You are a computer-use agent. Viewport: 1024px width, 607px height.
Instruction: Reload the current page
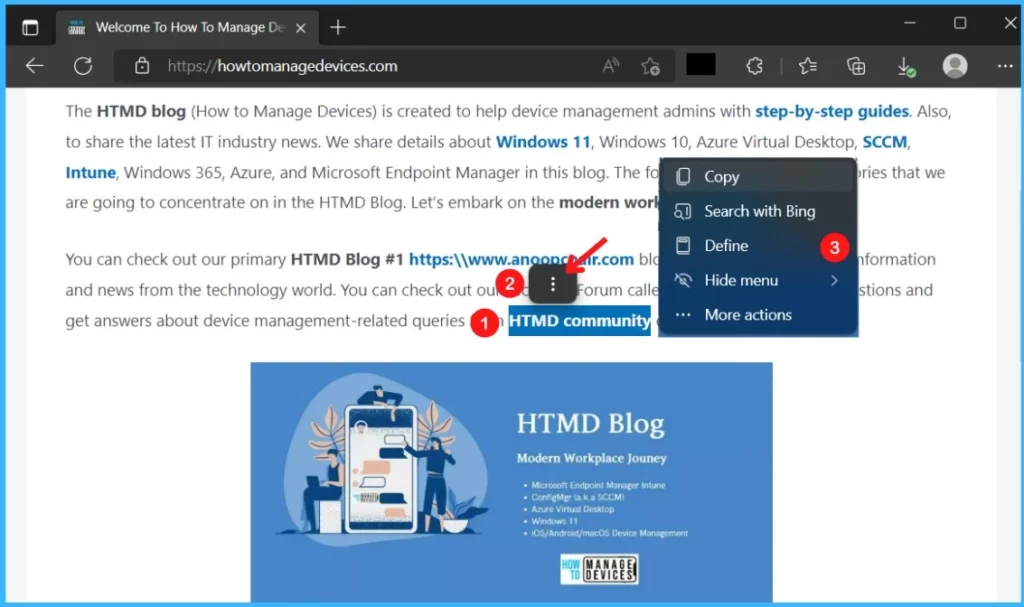[83, 66]
